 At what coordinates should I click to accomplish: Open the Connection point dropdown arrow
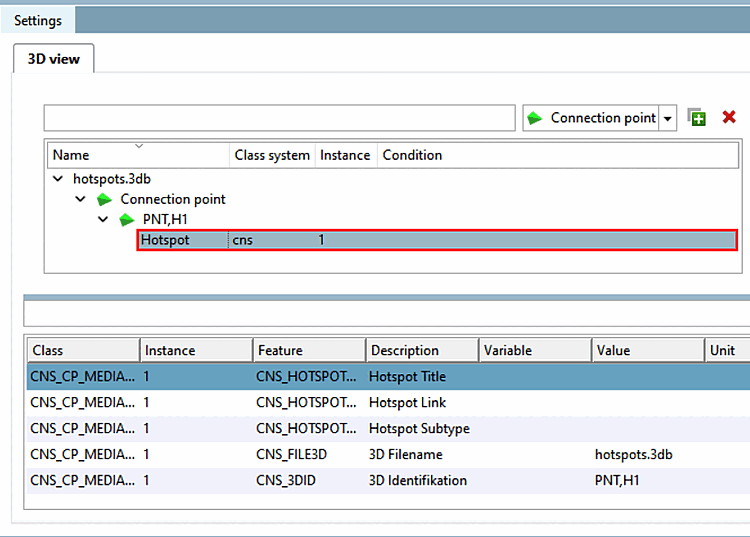point(668,118)
